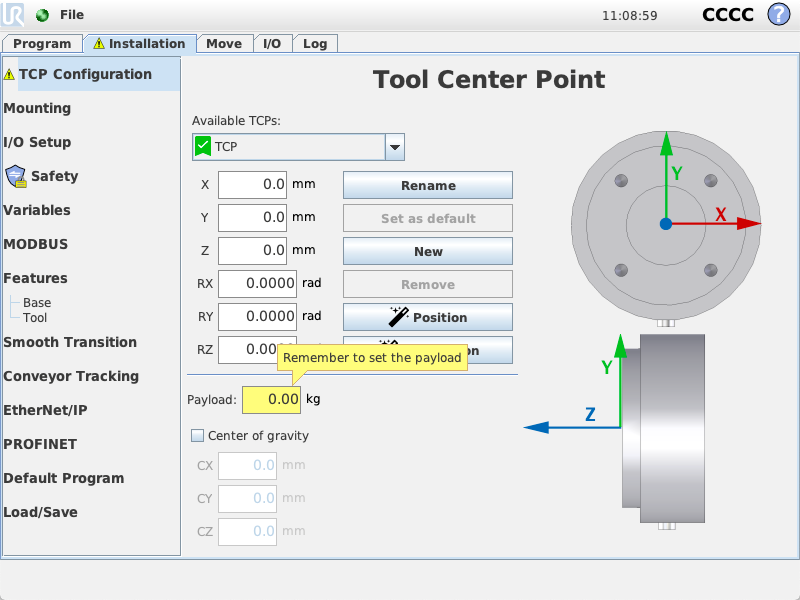Click warning icon beside TCP Configuration
This screenshot has width=800, height=600.
tap(9, 75)
